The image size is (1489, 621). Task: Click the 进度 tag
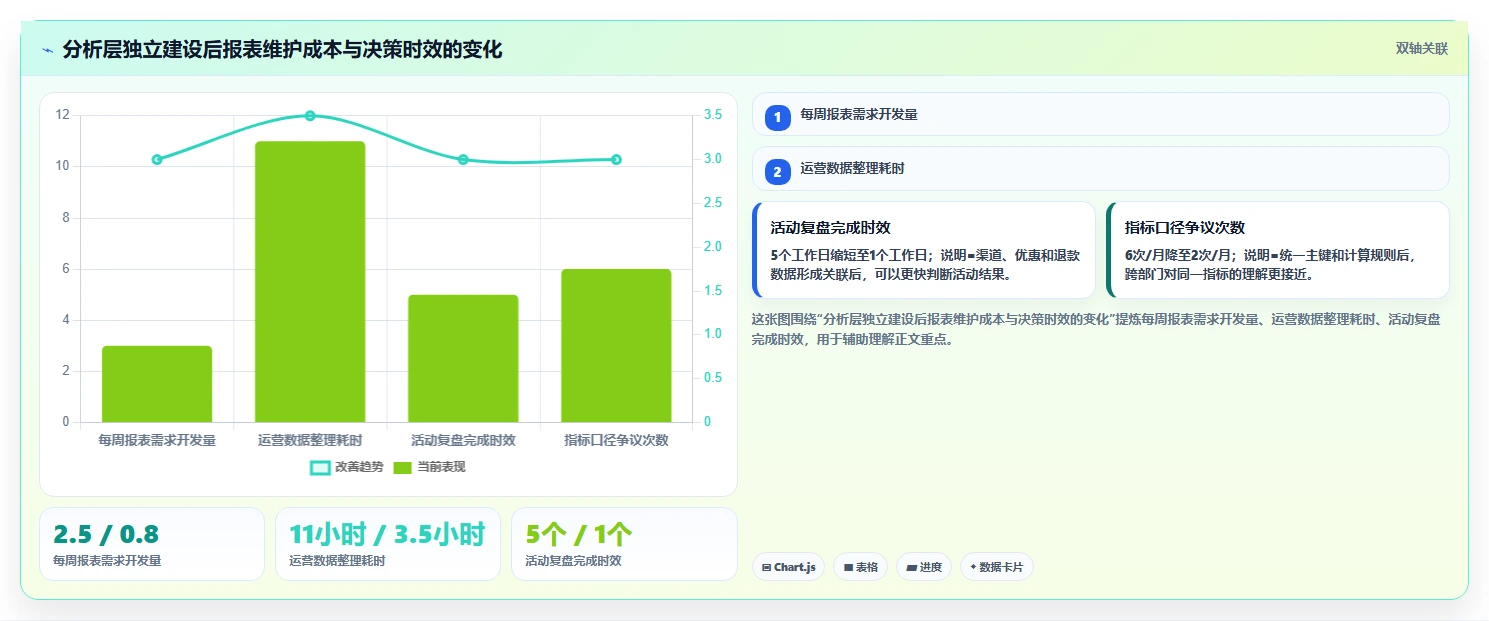tap(924, 567)
